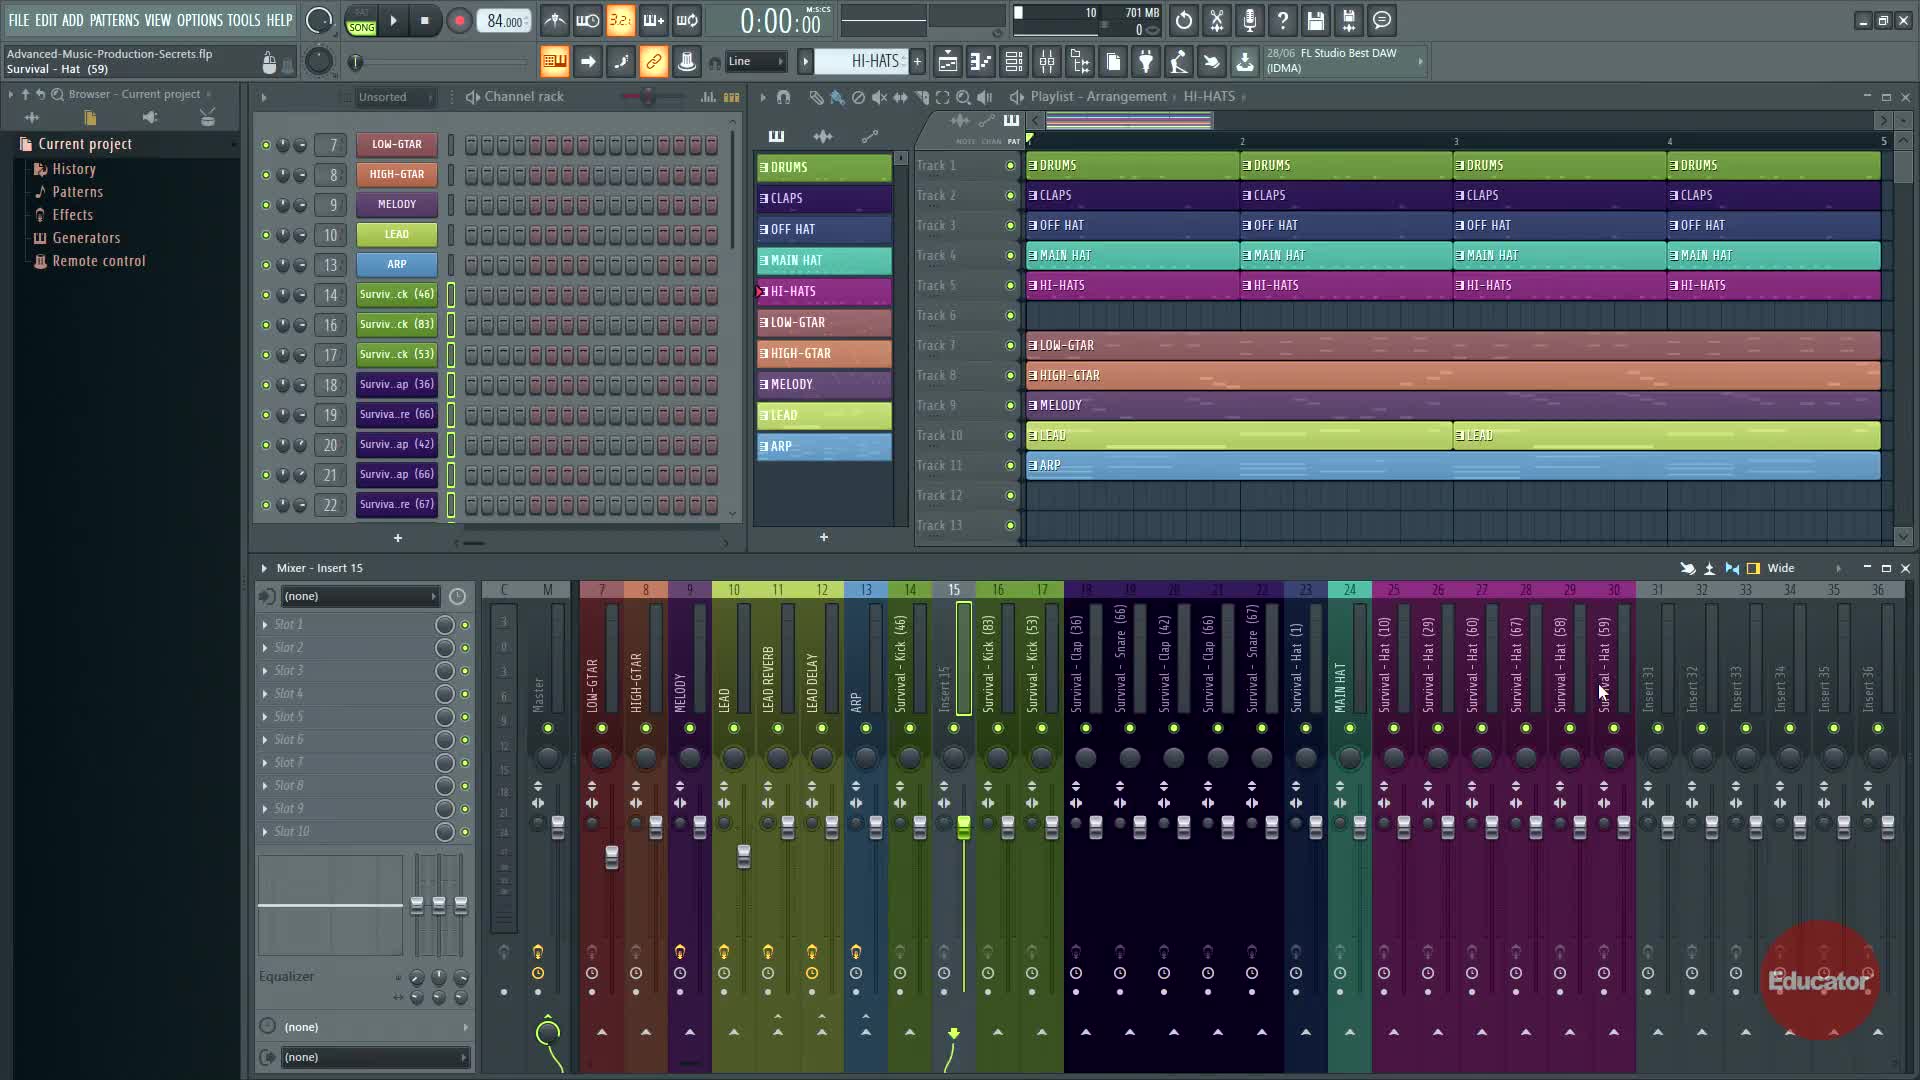Open the Unsorted channel filter dropdown
Image resolution: width=1920 pixels, height=1080 pixels.
coord(390,97)
